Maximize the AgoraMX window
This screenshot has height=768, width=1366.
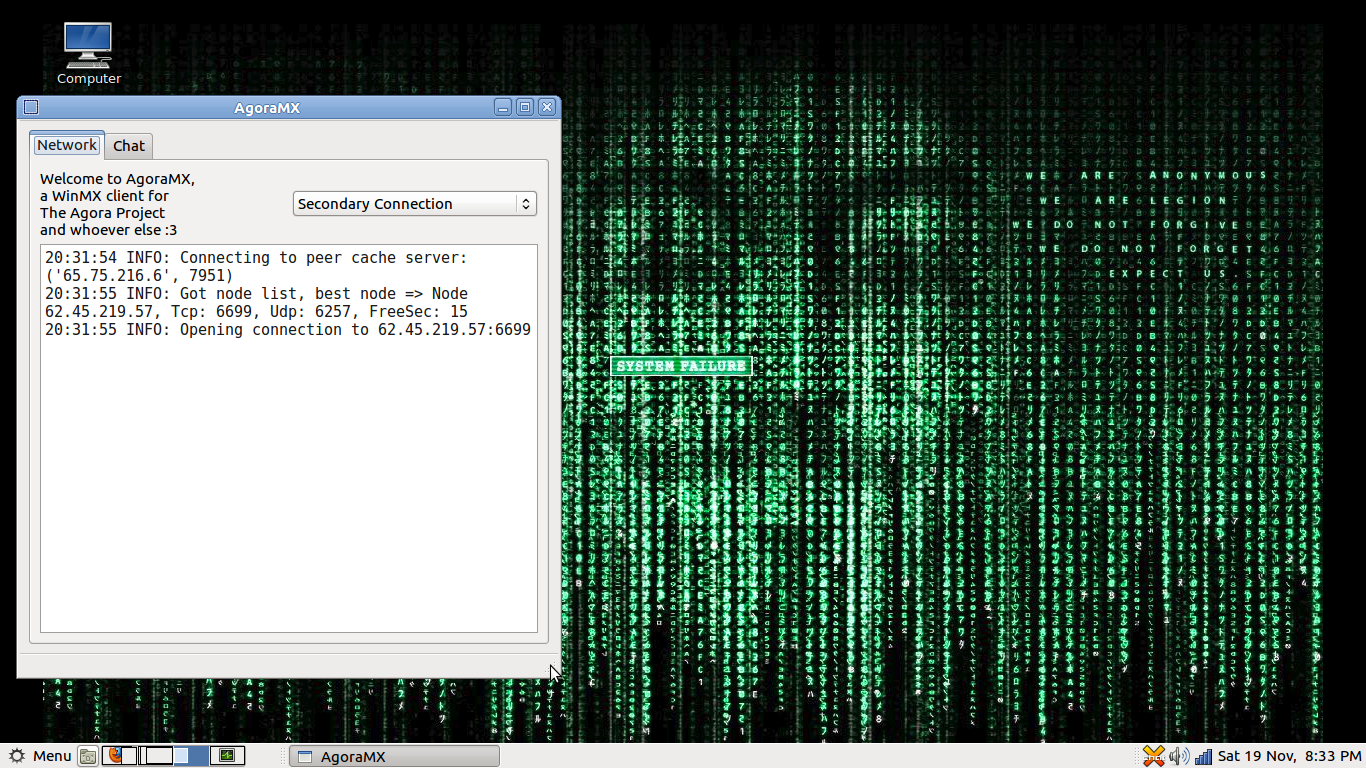pyautogui.click(x=525, y=107)
